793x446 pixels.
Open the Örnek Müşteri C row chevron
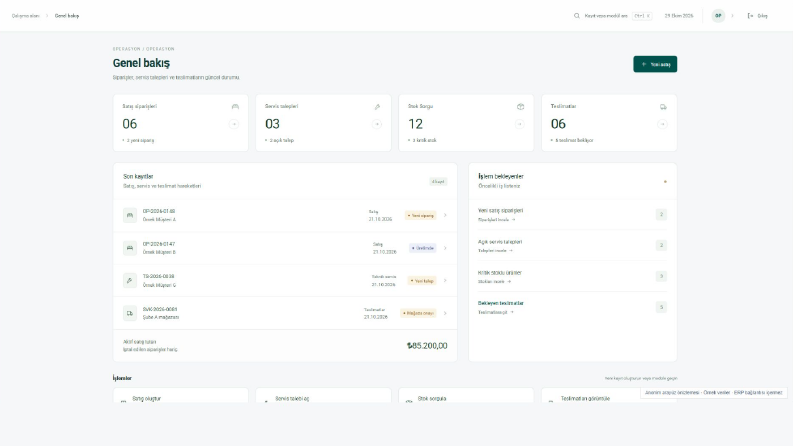click(445, 281)
